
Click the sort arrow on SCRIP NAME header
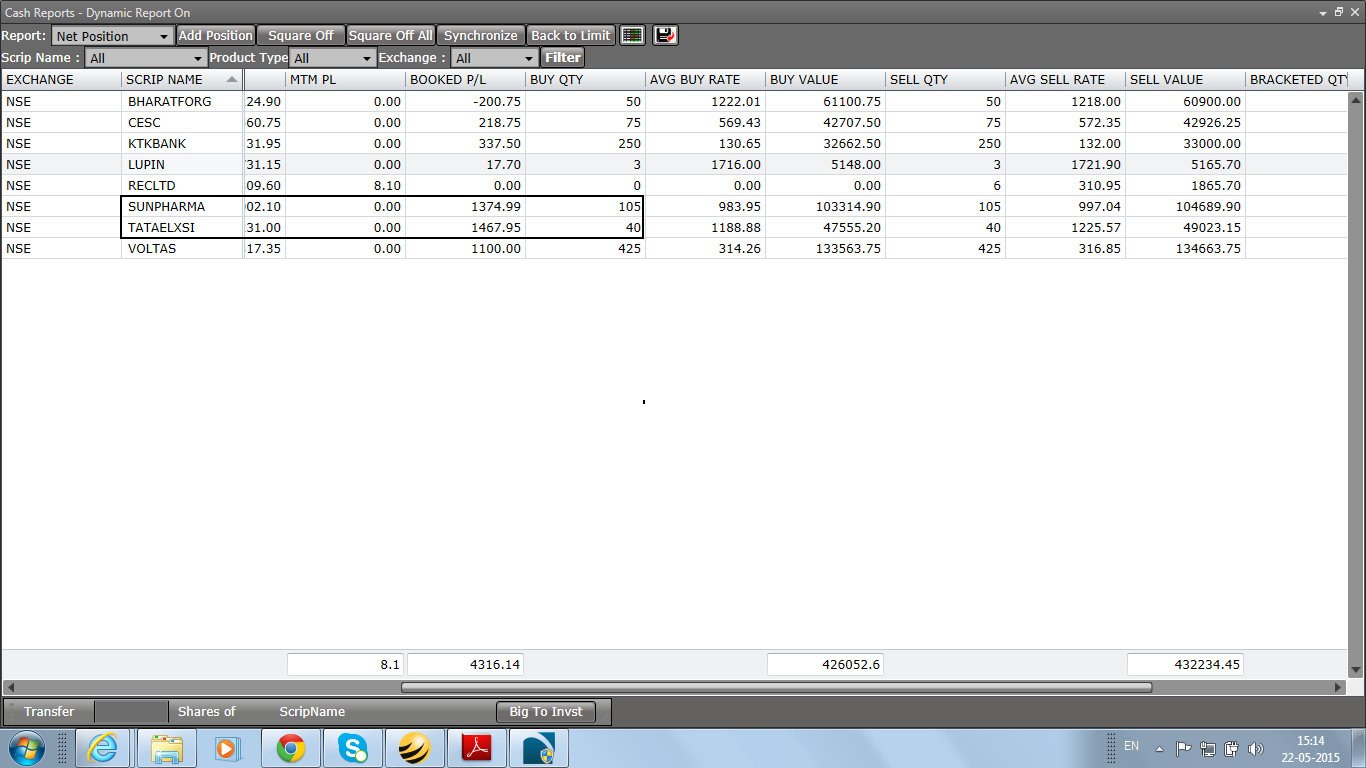click(x=232, y=79)
